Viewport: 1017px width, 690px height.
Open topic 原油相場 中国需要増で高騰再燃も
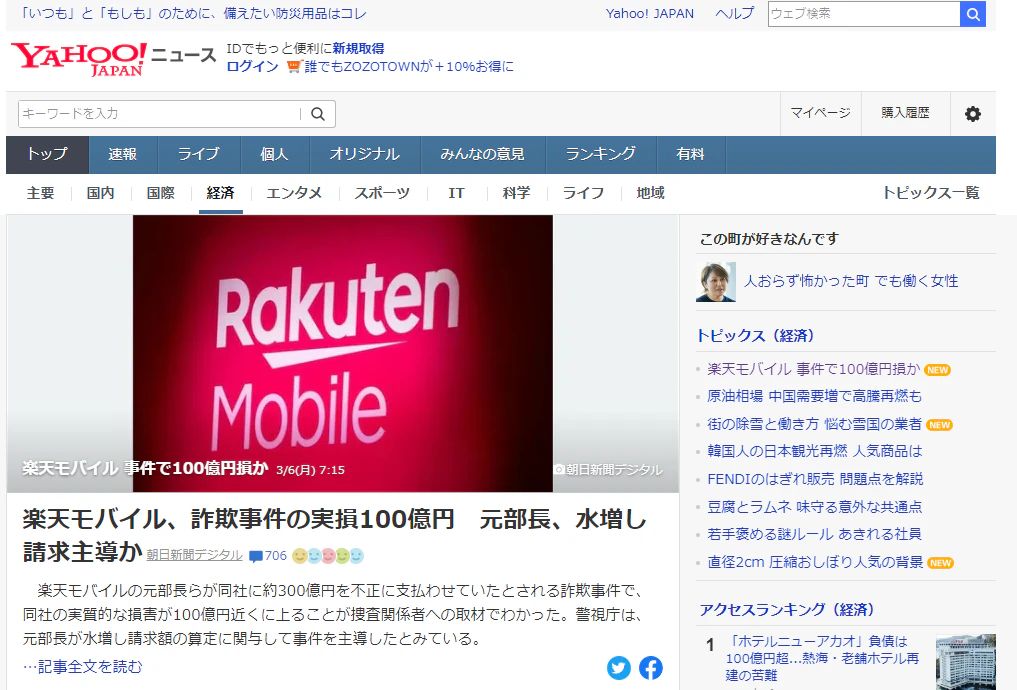(x=814, y=396)
